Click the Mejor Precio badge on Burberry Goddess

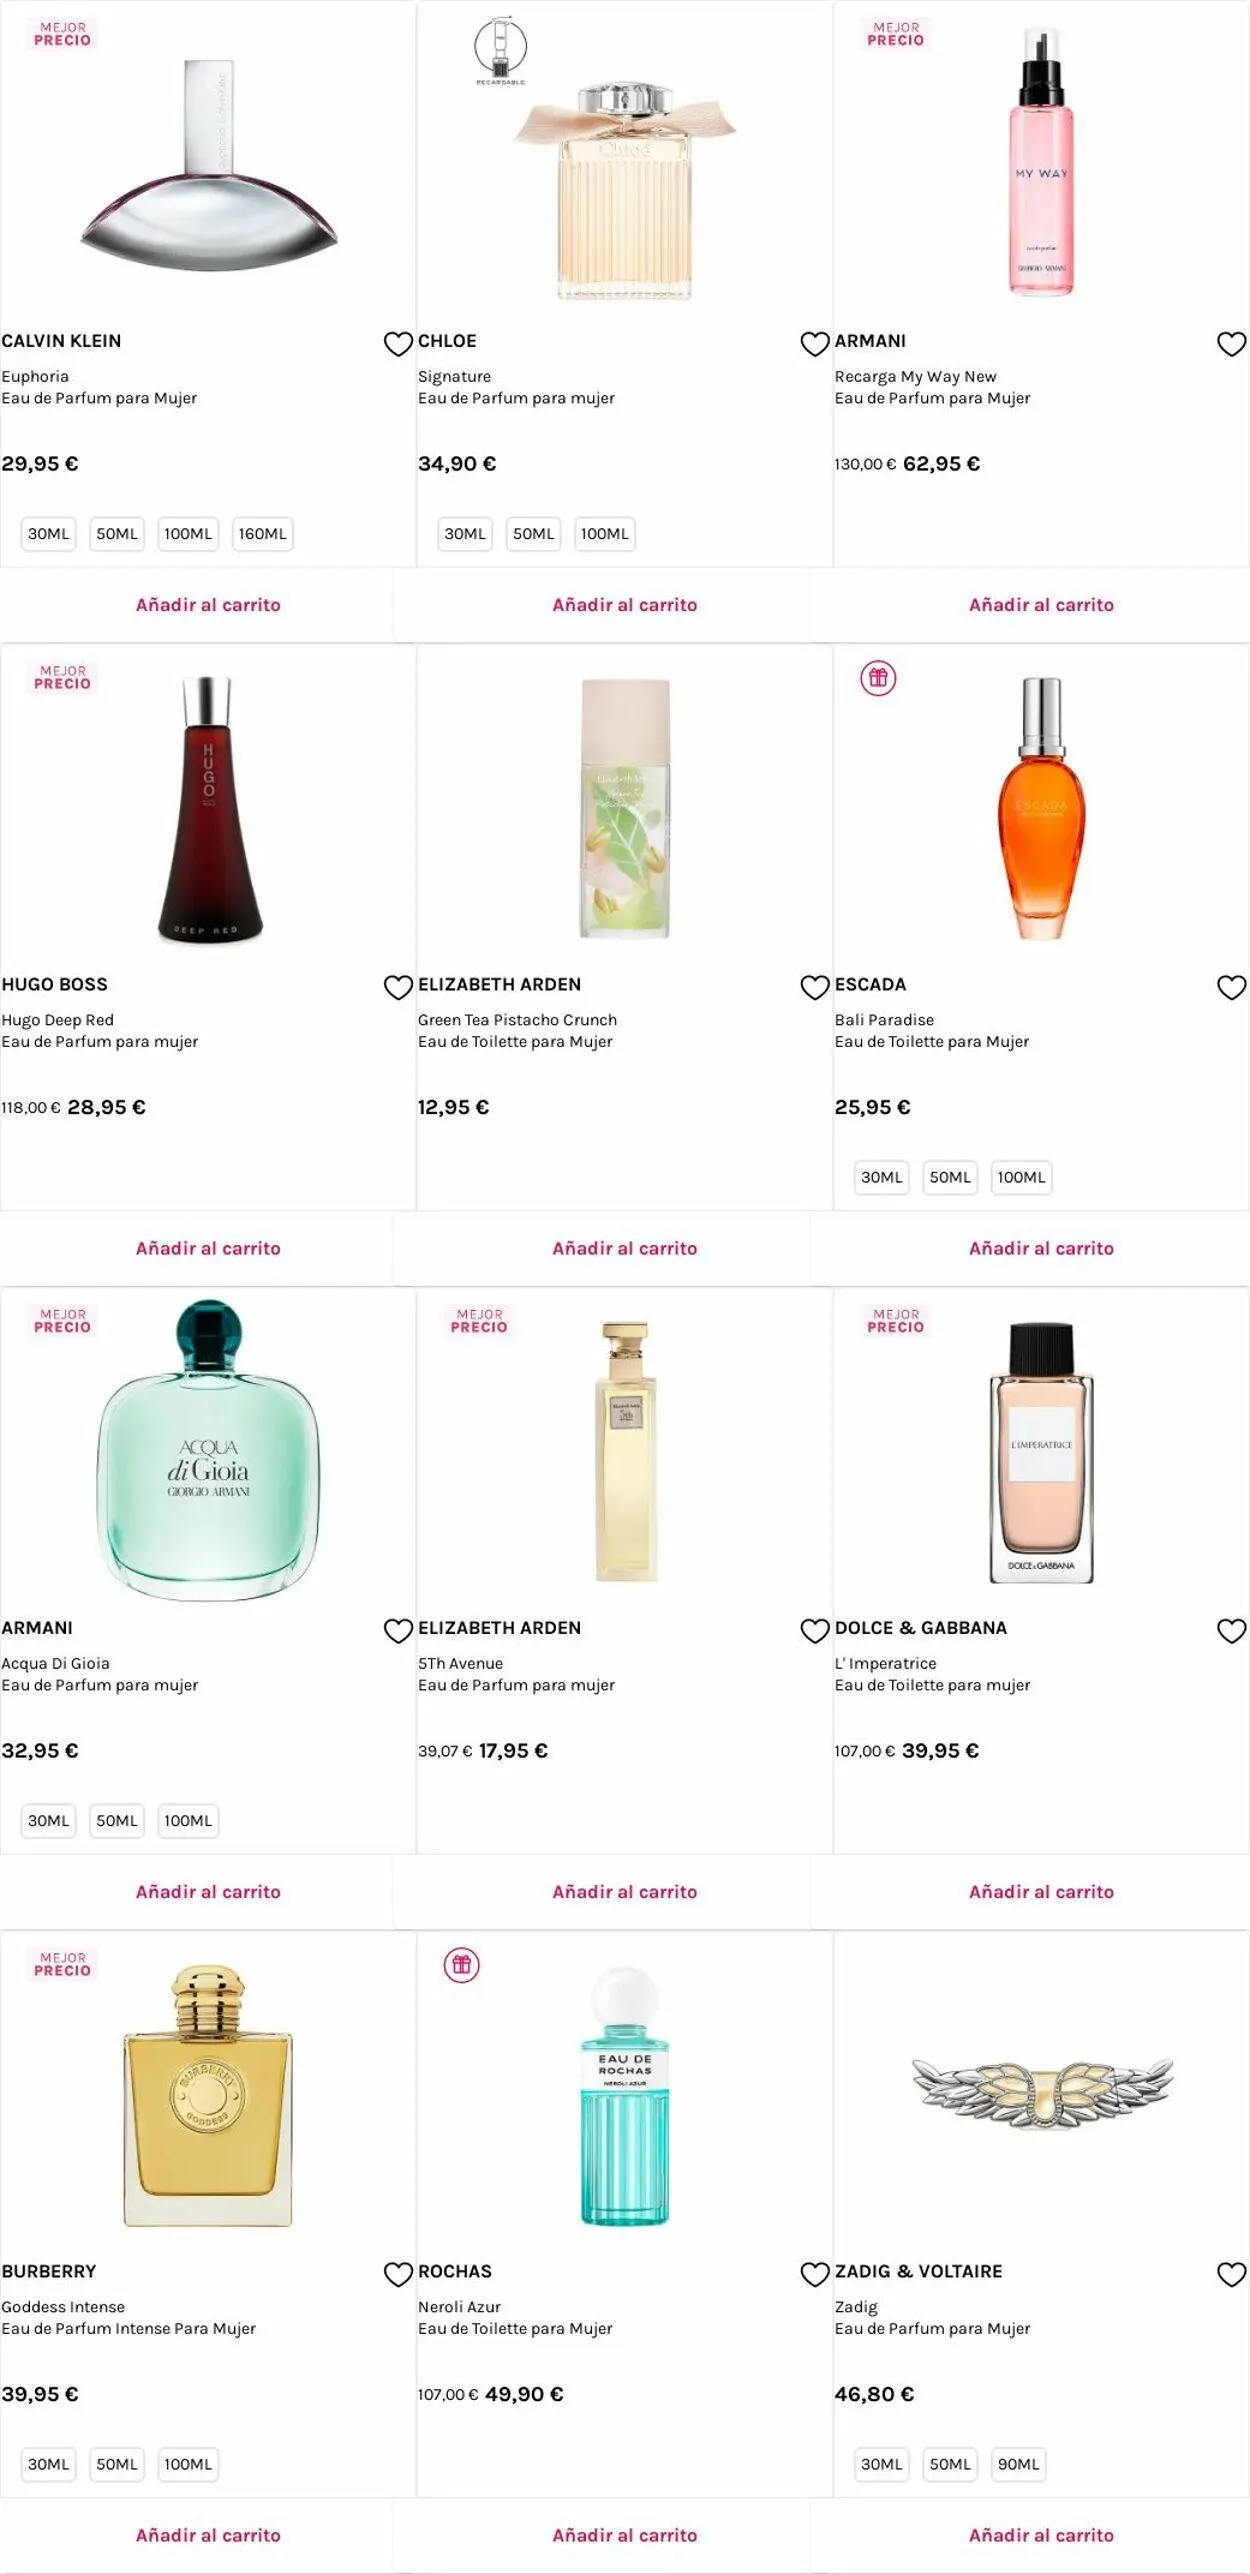point(62,1964)
